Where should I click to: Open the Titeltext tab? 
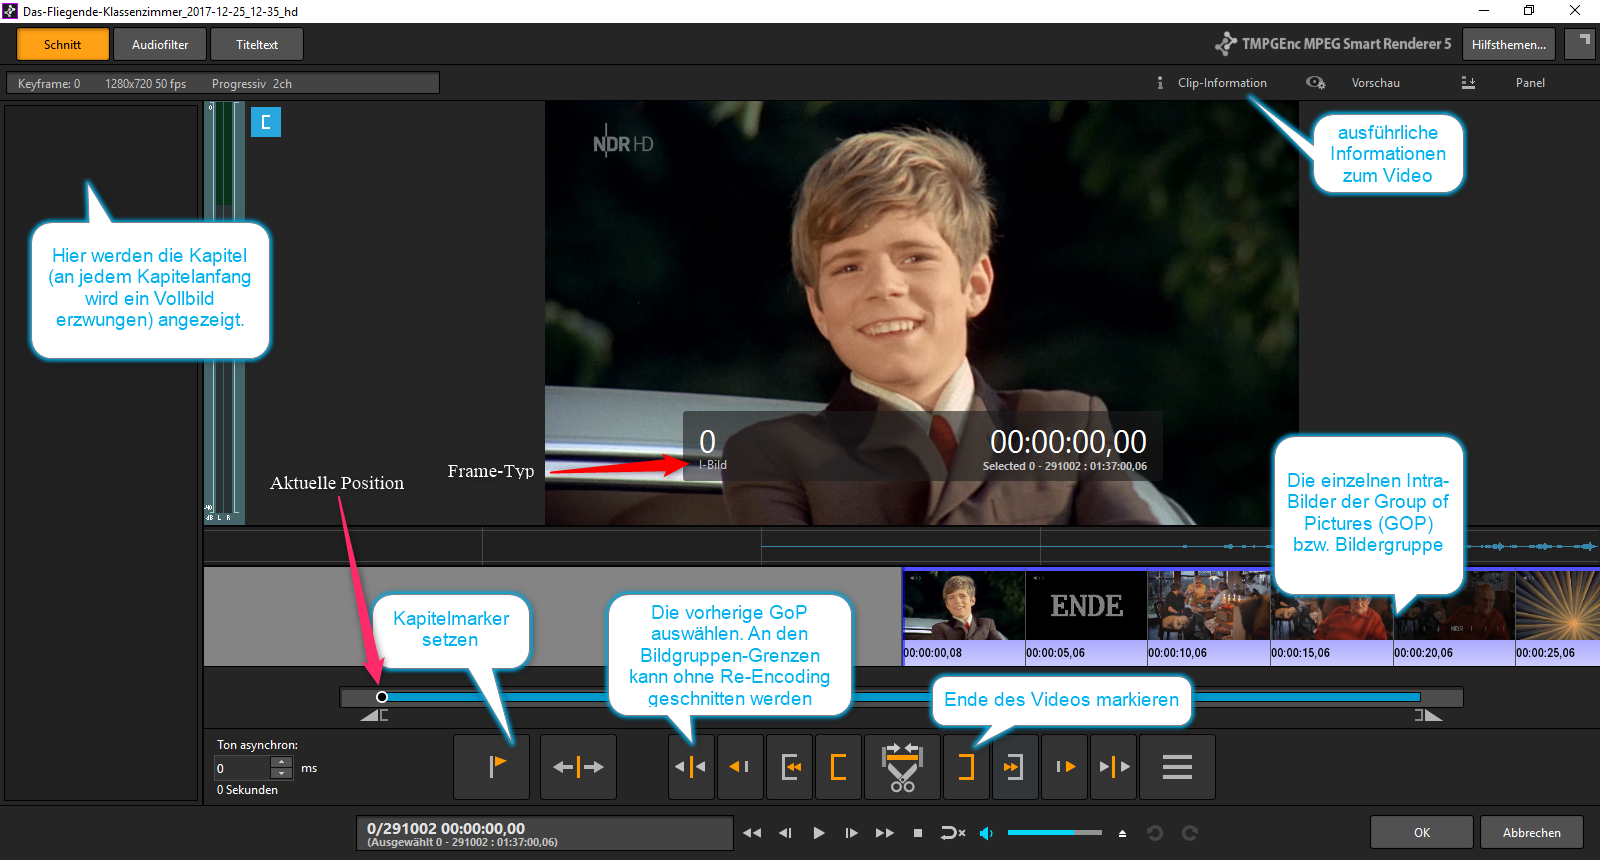click(x=257, y=45)
